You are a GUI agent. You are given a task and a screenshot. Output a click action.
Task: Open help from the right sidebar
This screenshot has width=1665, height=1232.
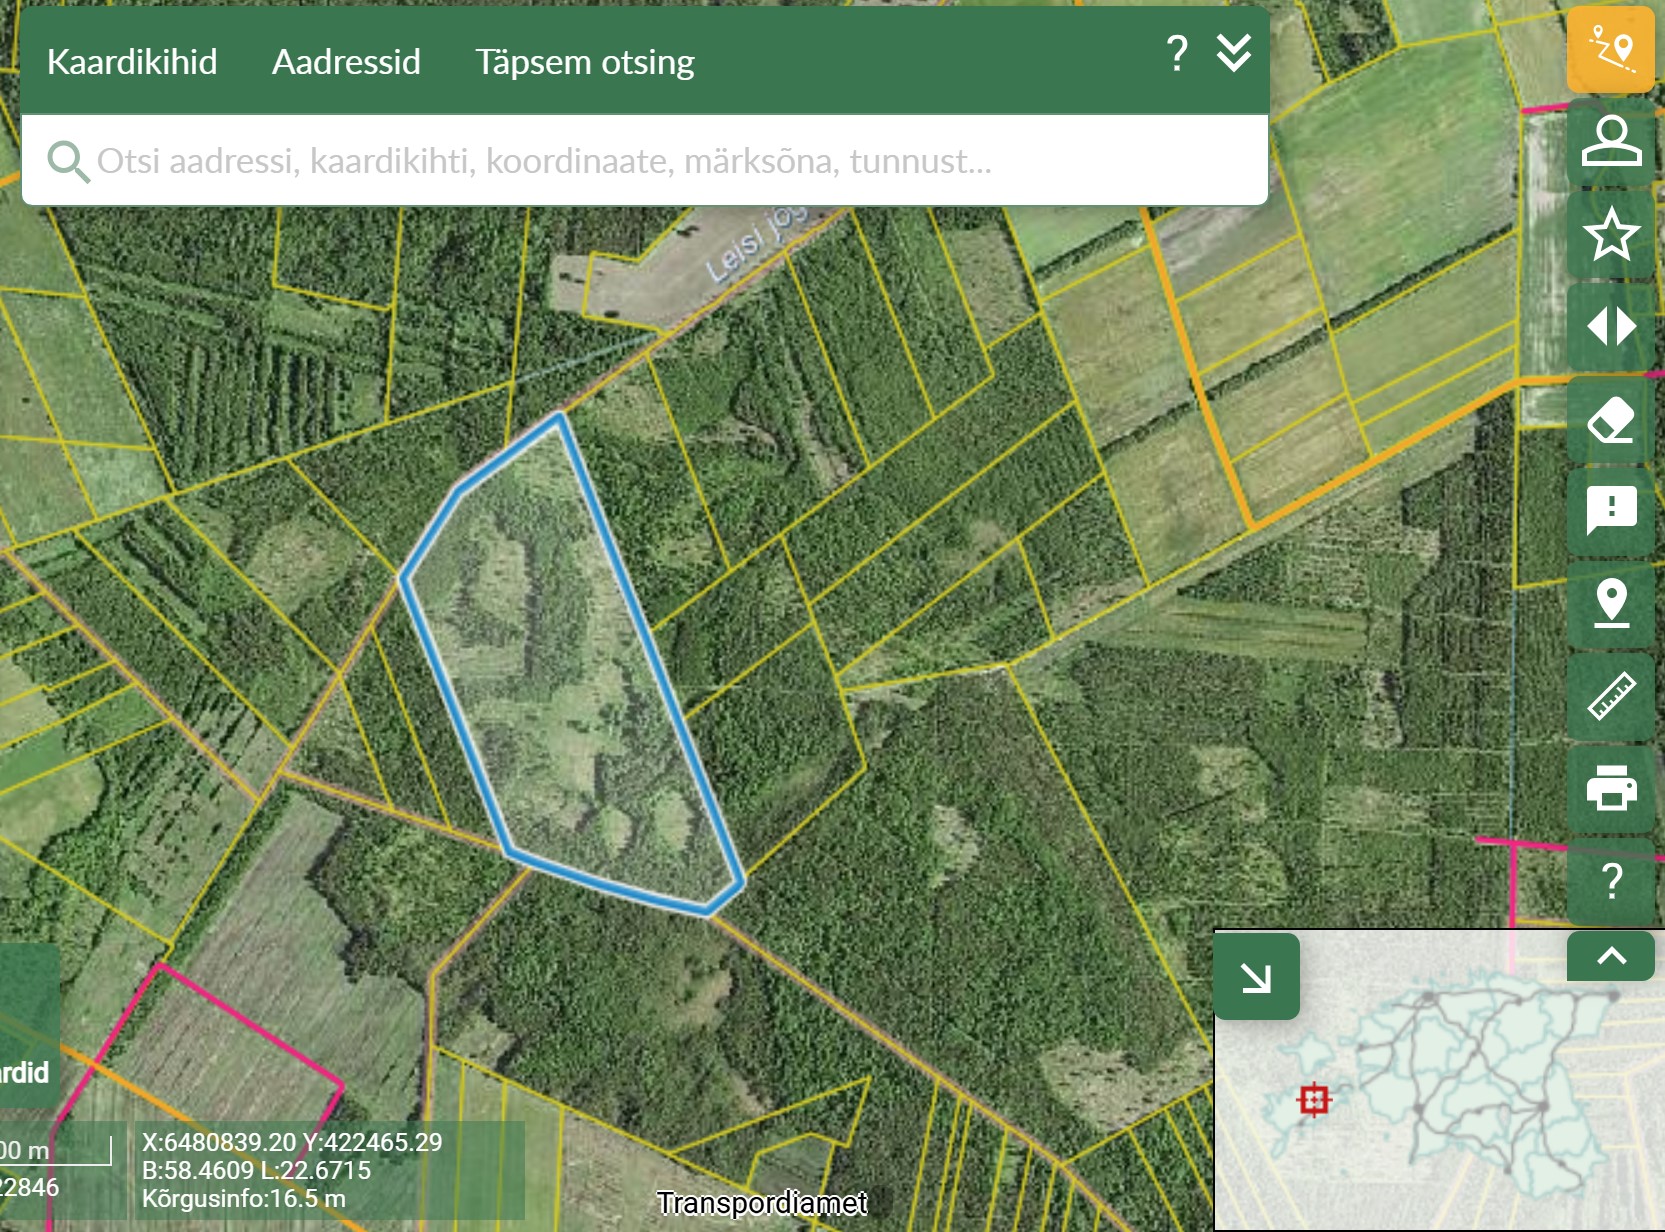[x=1610, y=881]
